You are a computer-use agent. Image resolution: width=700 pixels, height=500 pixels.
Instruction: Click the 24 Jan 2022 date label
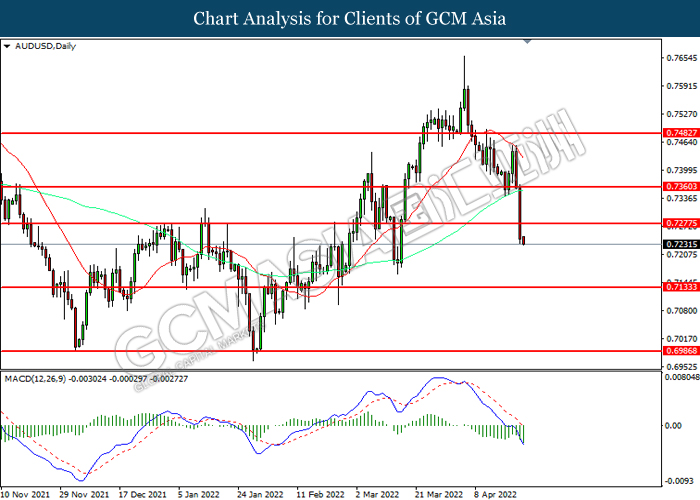(x=260, y=495)
